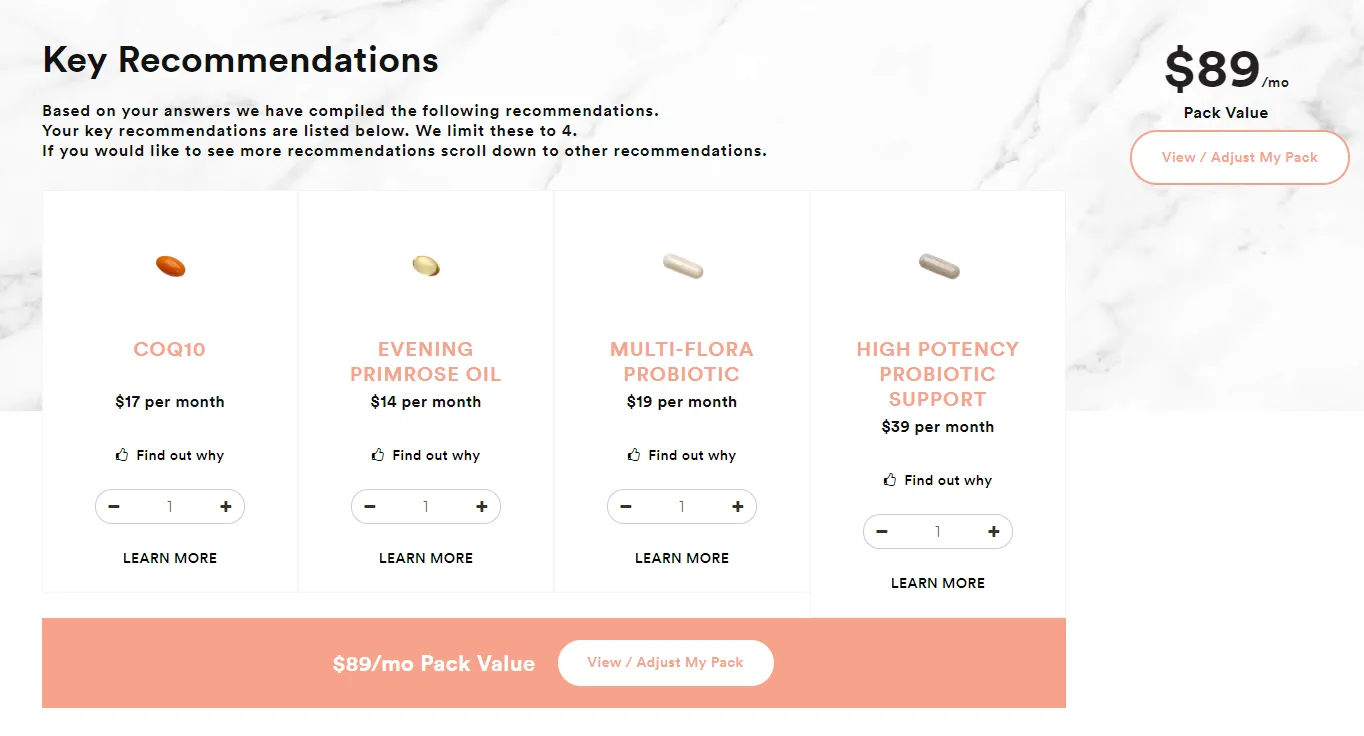Open Learn More for High Potency Probiotic Support

(938, 583)
